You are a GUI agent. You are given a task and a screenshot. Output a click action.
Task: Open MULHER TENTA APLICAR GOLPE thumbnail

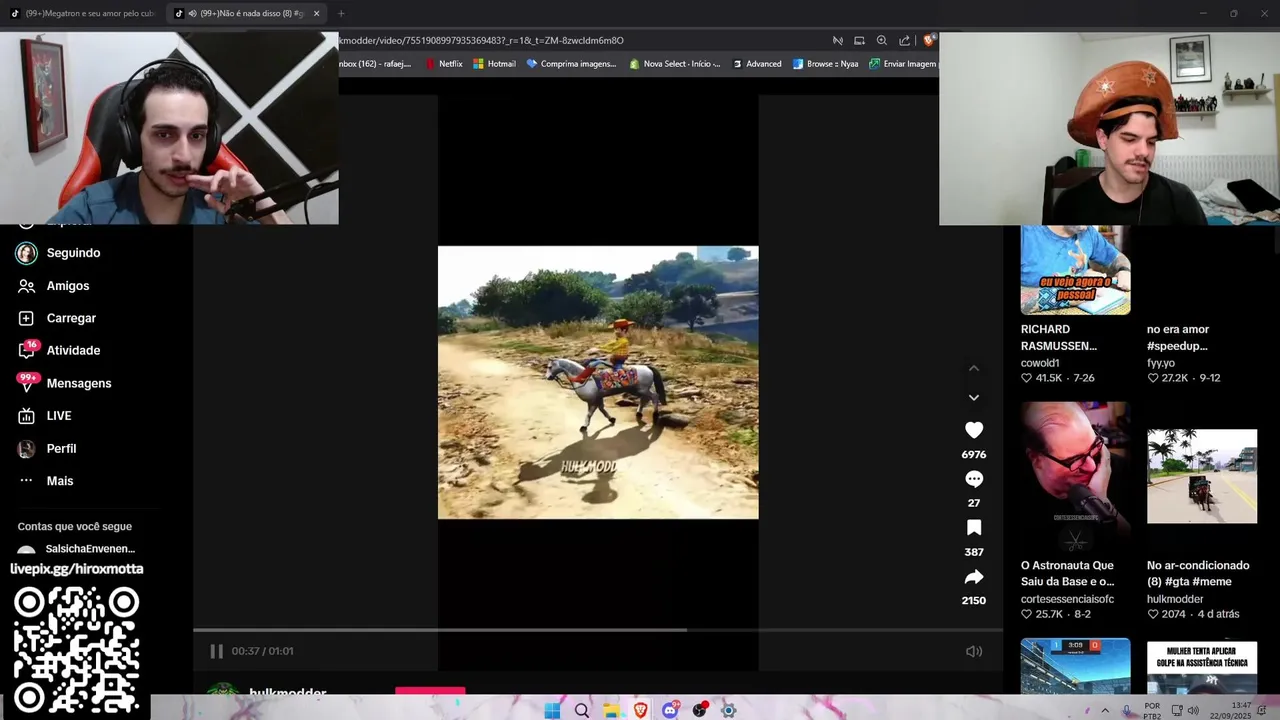(1202, 667)
